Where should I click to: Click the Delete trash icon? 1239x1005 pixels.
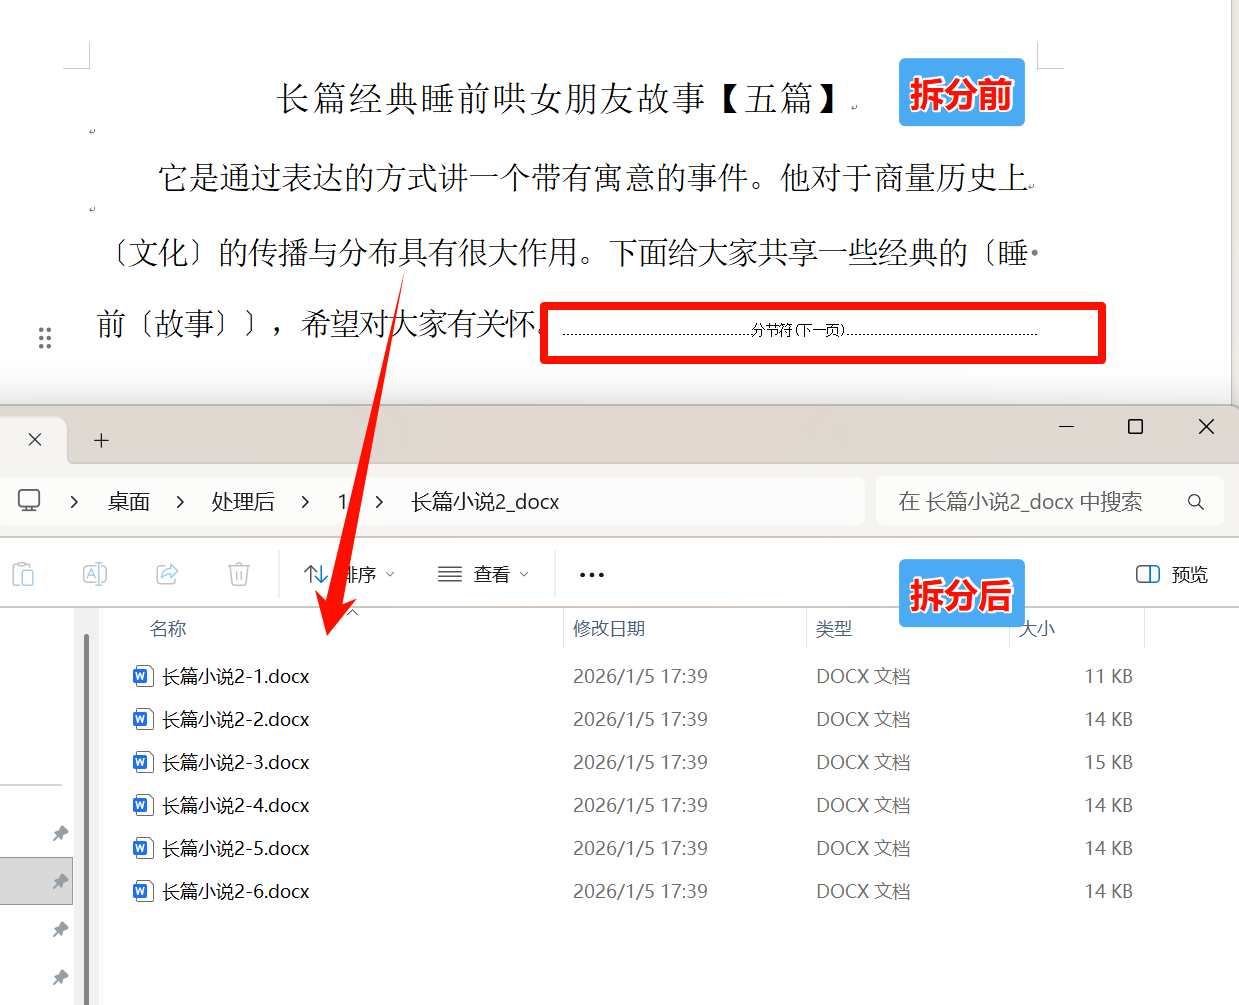(x=238, y=574)
